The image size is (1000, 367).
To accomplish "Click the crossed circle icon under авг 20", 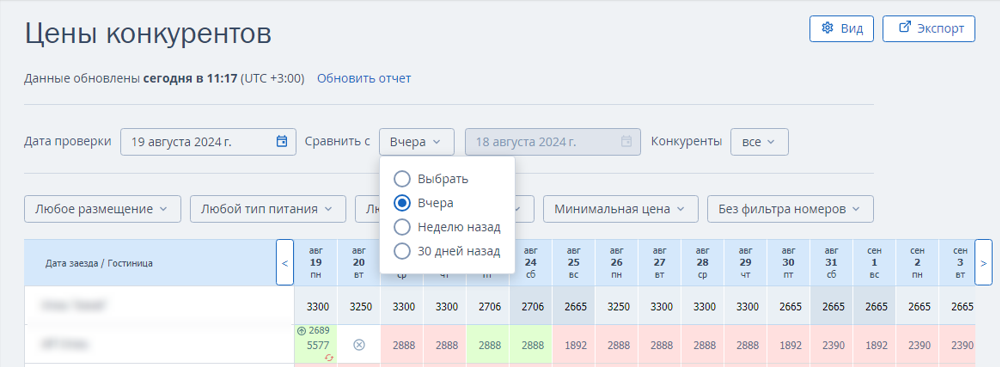I will pos(359,345).
